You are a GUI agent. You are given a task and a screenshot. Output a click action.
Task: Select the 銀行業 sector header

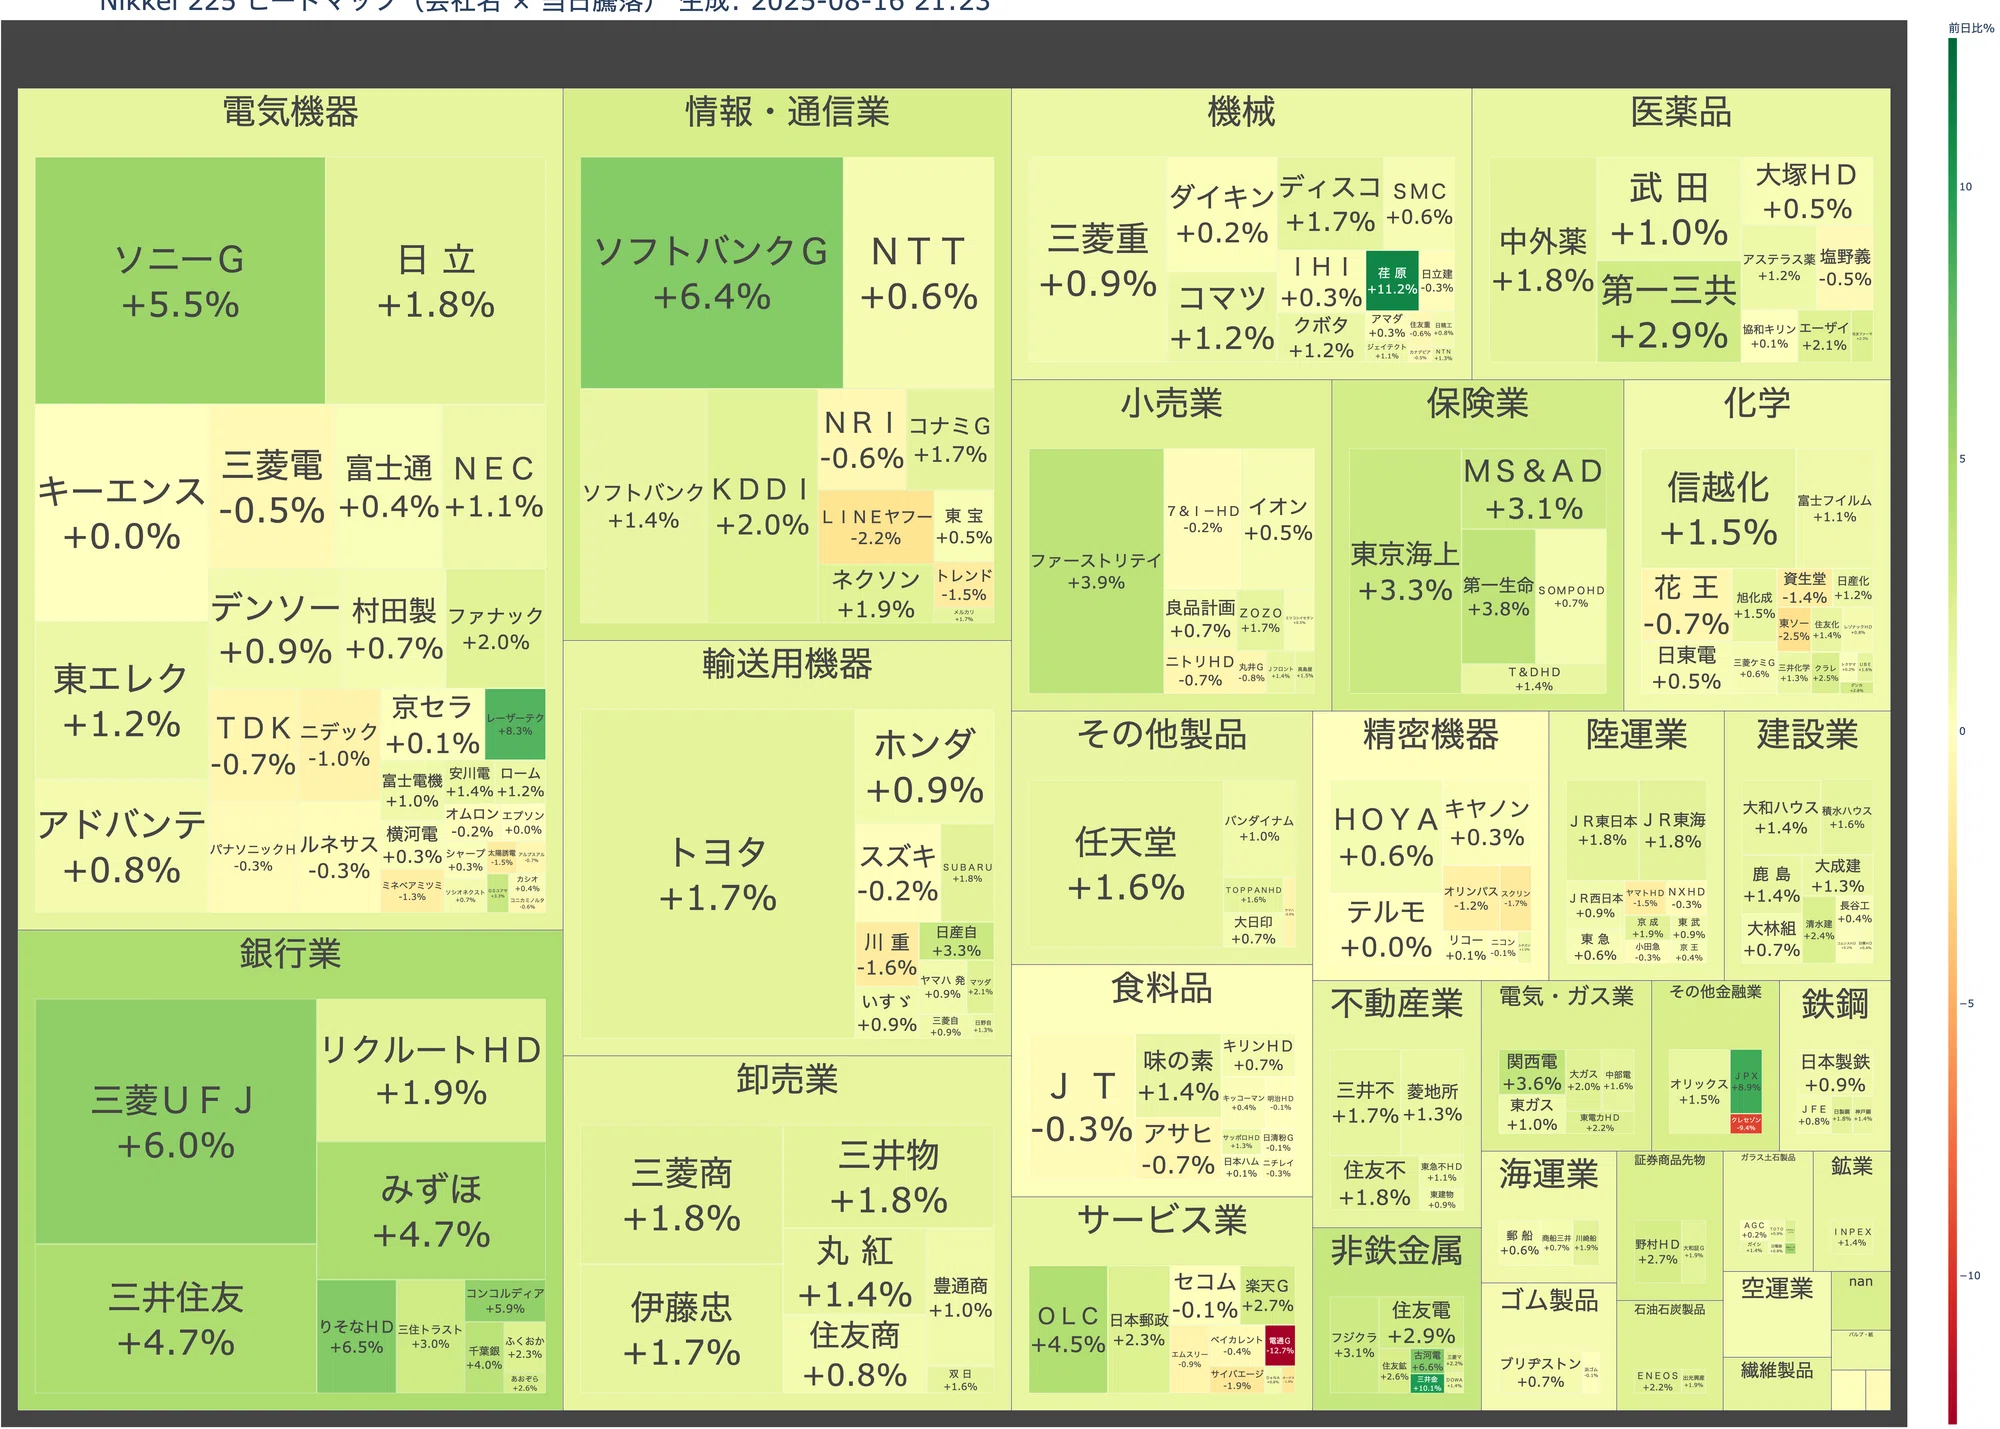(x=290, y=954)
